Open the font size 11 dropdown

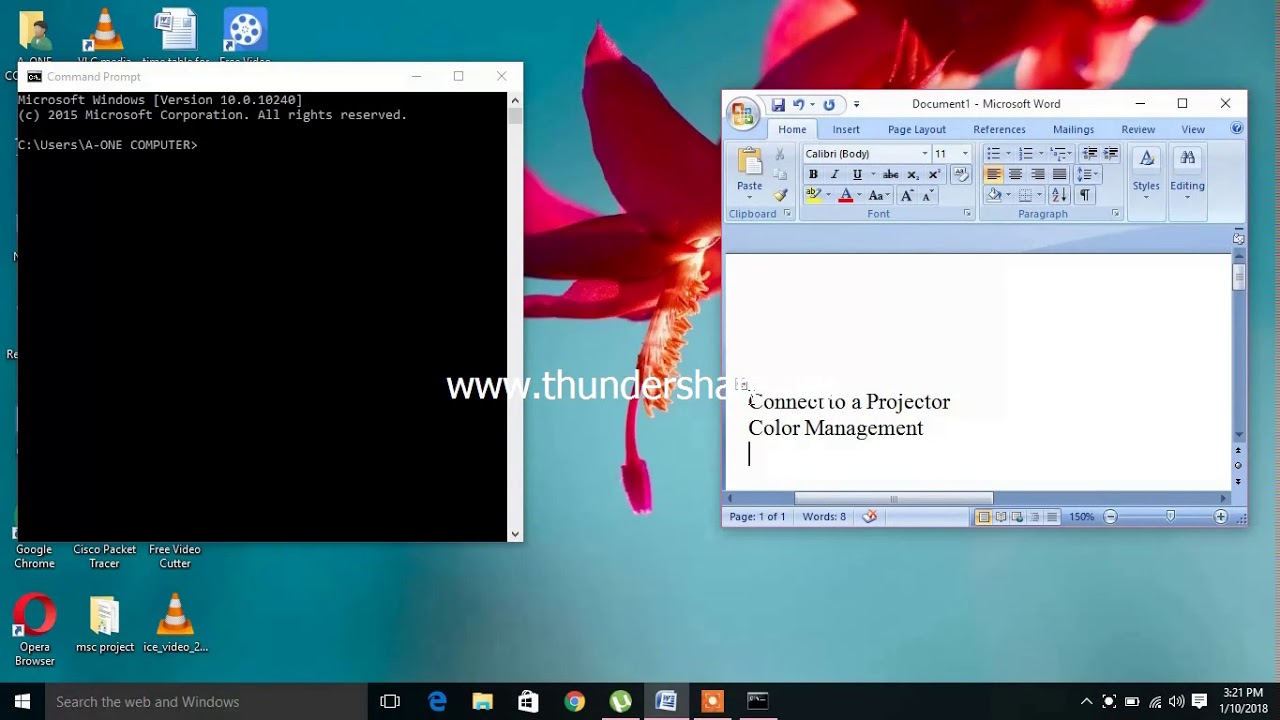tap(965, 154)
